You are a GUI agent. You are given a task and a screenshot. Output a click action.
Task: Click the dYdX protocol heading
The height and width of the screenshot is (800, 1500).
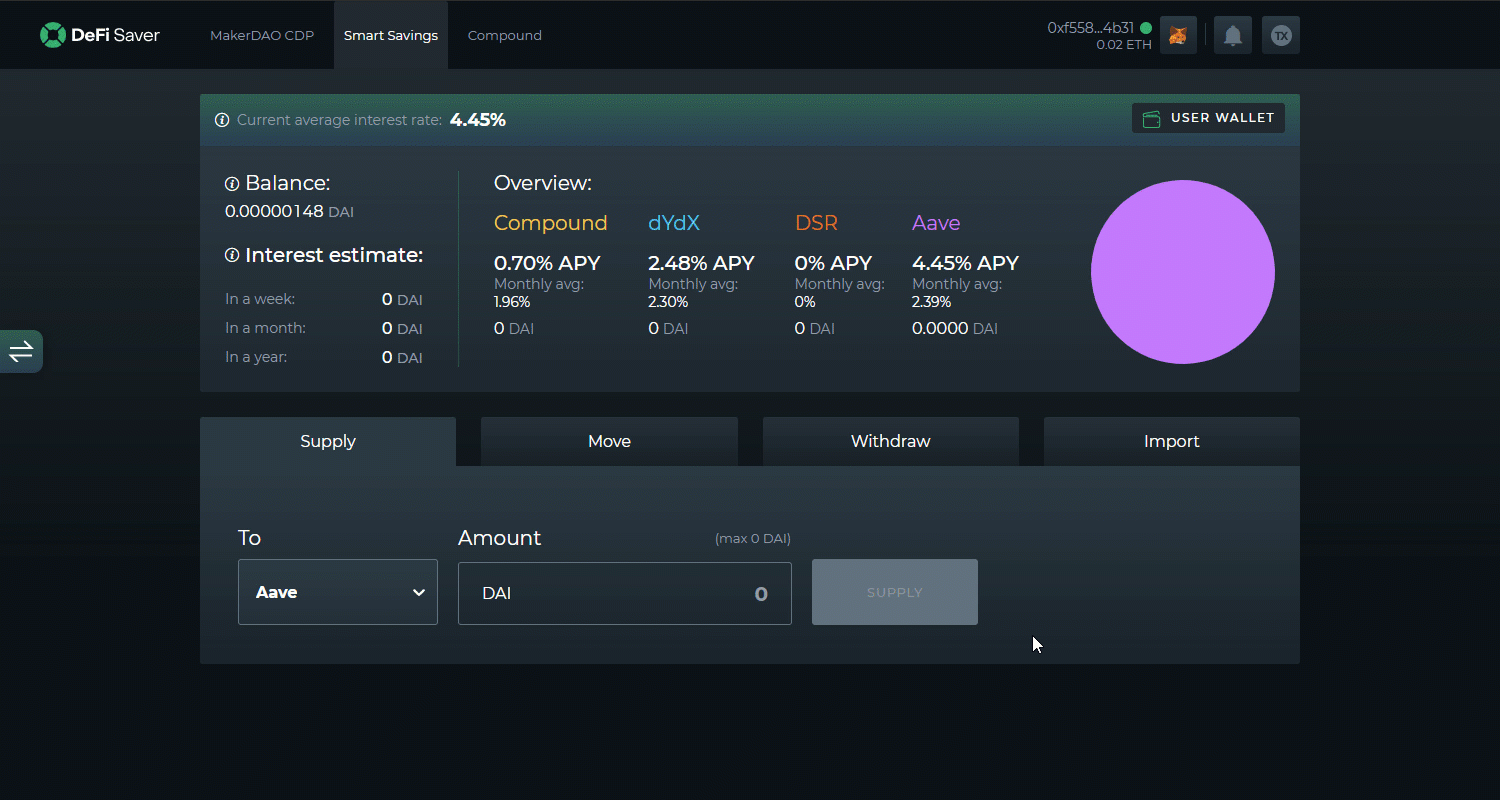pyautogui.click(x=674, y=223)
